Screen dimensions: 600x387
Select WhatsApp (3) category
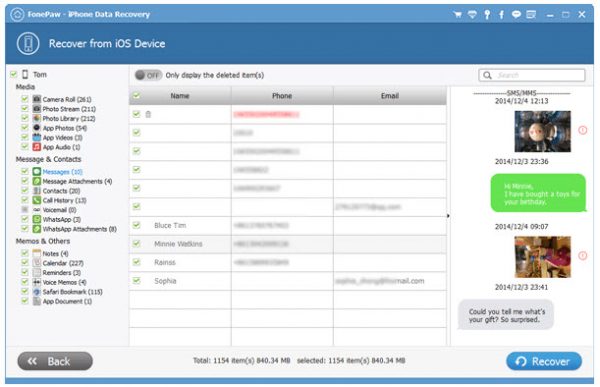coord(62,220)
